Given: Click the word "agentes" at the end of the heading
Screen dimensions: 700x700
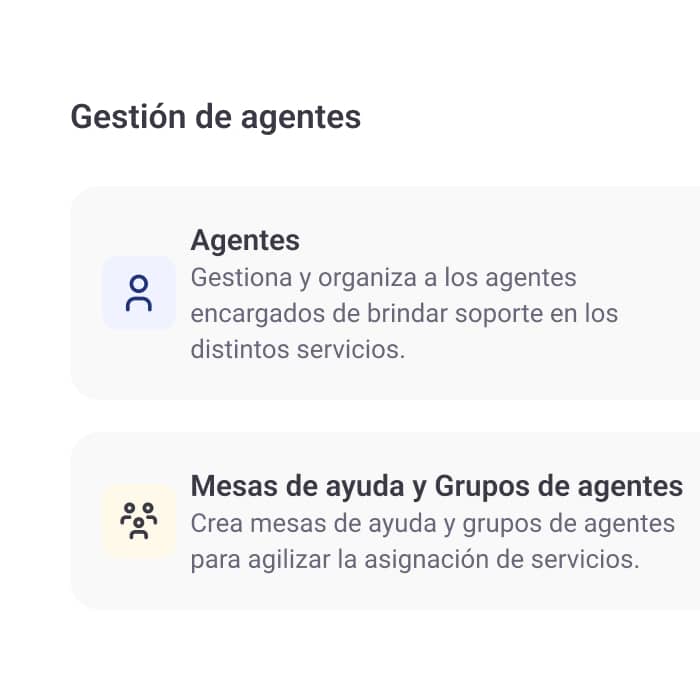Looking at the screenshot, I should 301,118.
